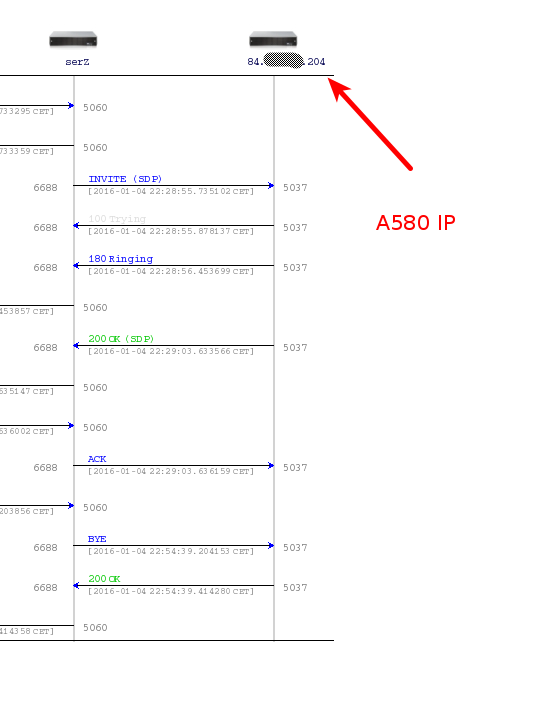Click the serZ server host icon
Viewport: 558px width, 701px height.
click(x=73, y=39)
